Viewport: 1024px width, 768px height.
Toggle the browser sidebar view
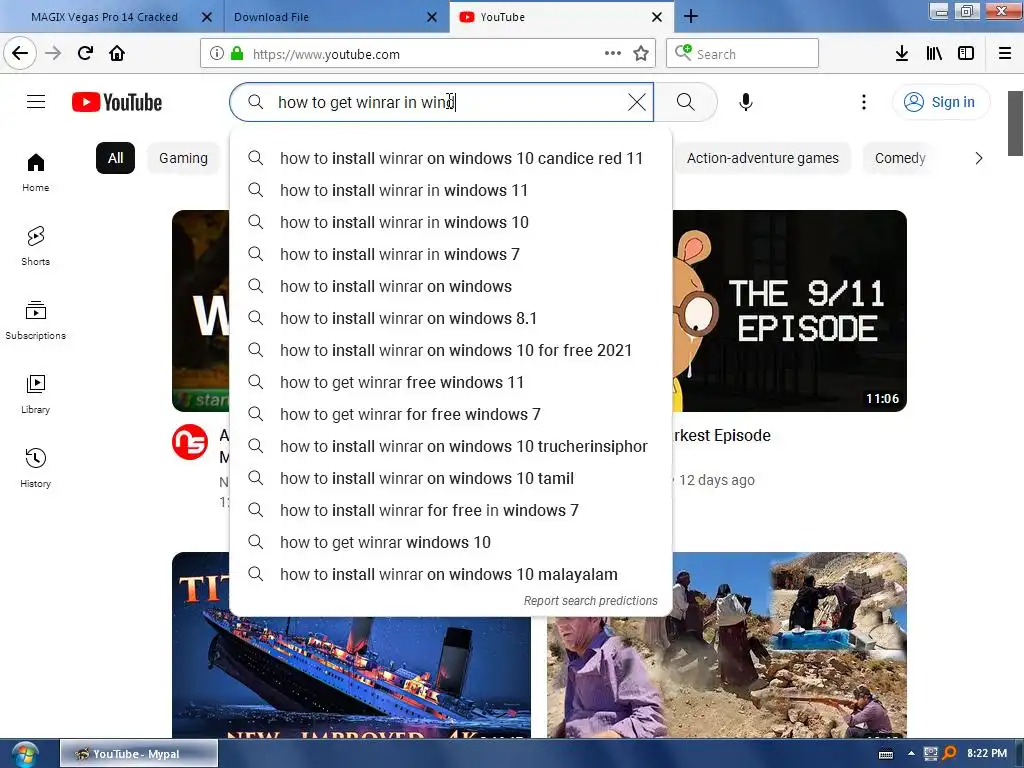[x=966, y=54]
